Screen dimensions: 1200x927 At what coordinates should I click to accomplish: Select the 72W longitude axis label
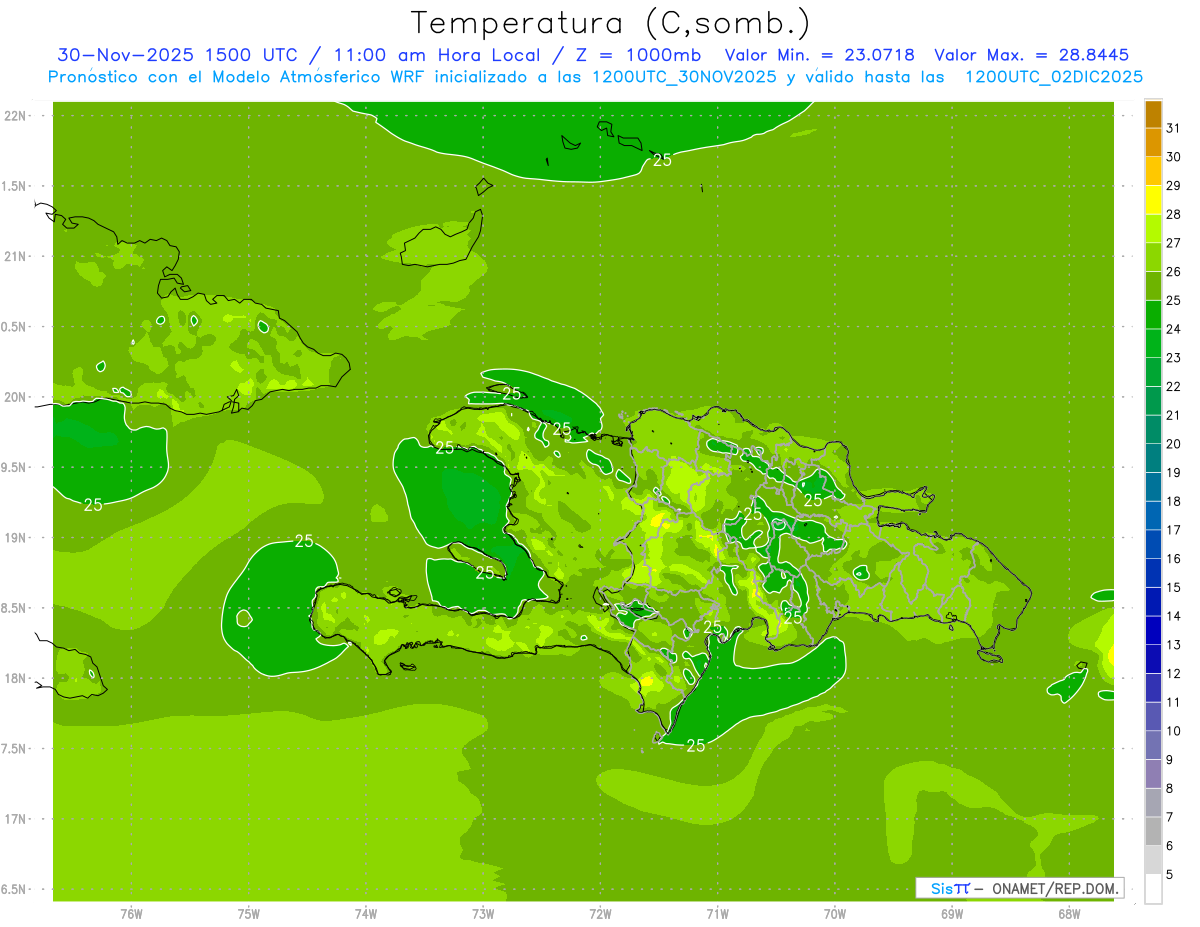point(600,913)
